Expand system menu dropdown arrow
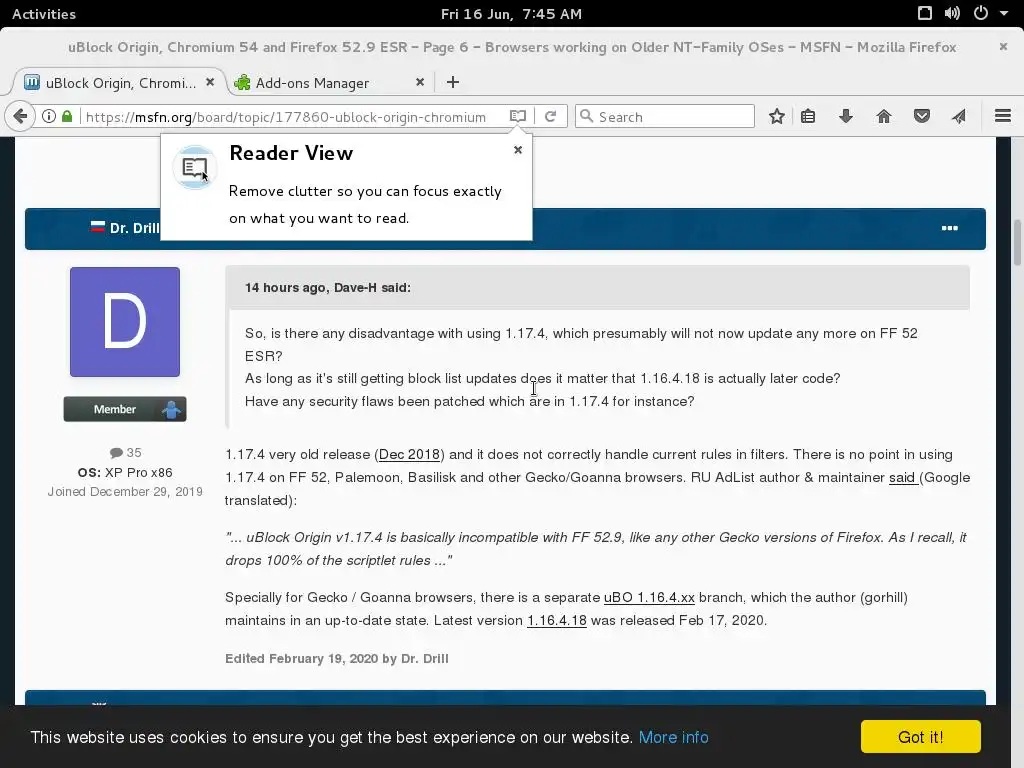 [x=1004, y=14]
